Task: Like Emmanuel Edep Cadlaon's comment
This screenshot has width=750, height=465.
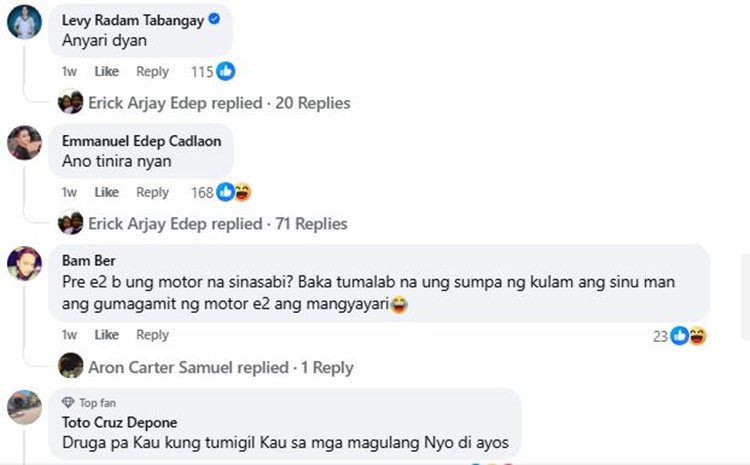Action: (x=106, y=192)
